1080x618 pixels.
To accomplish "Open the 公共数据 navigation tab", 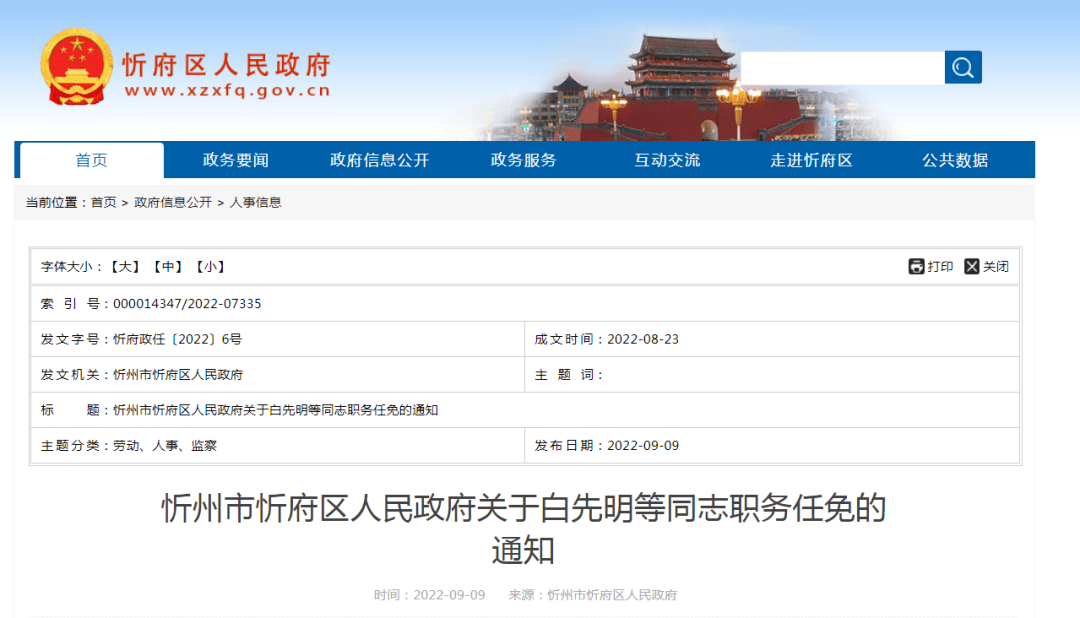I will [x=955, y=160].
